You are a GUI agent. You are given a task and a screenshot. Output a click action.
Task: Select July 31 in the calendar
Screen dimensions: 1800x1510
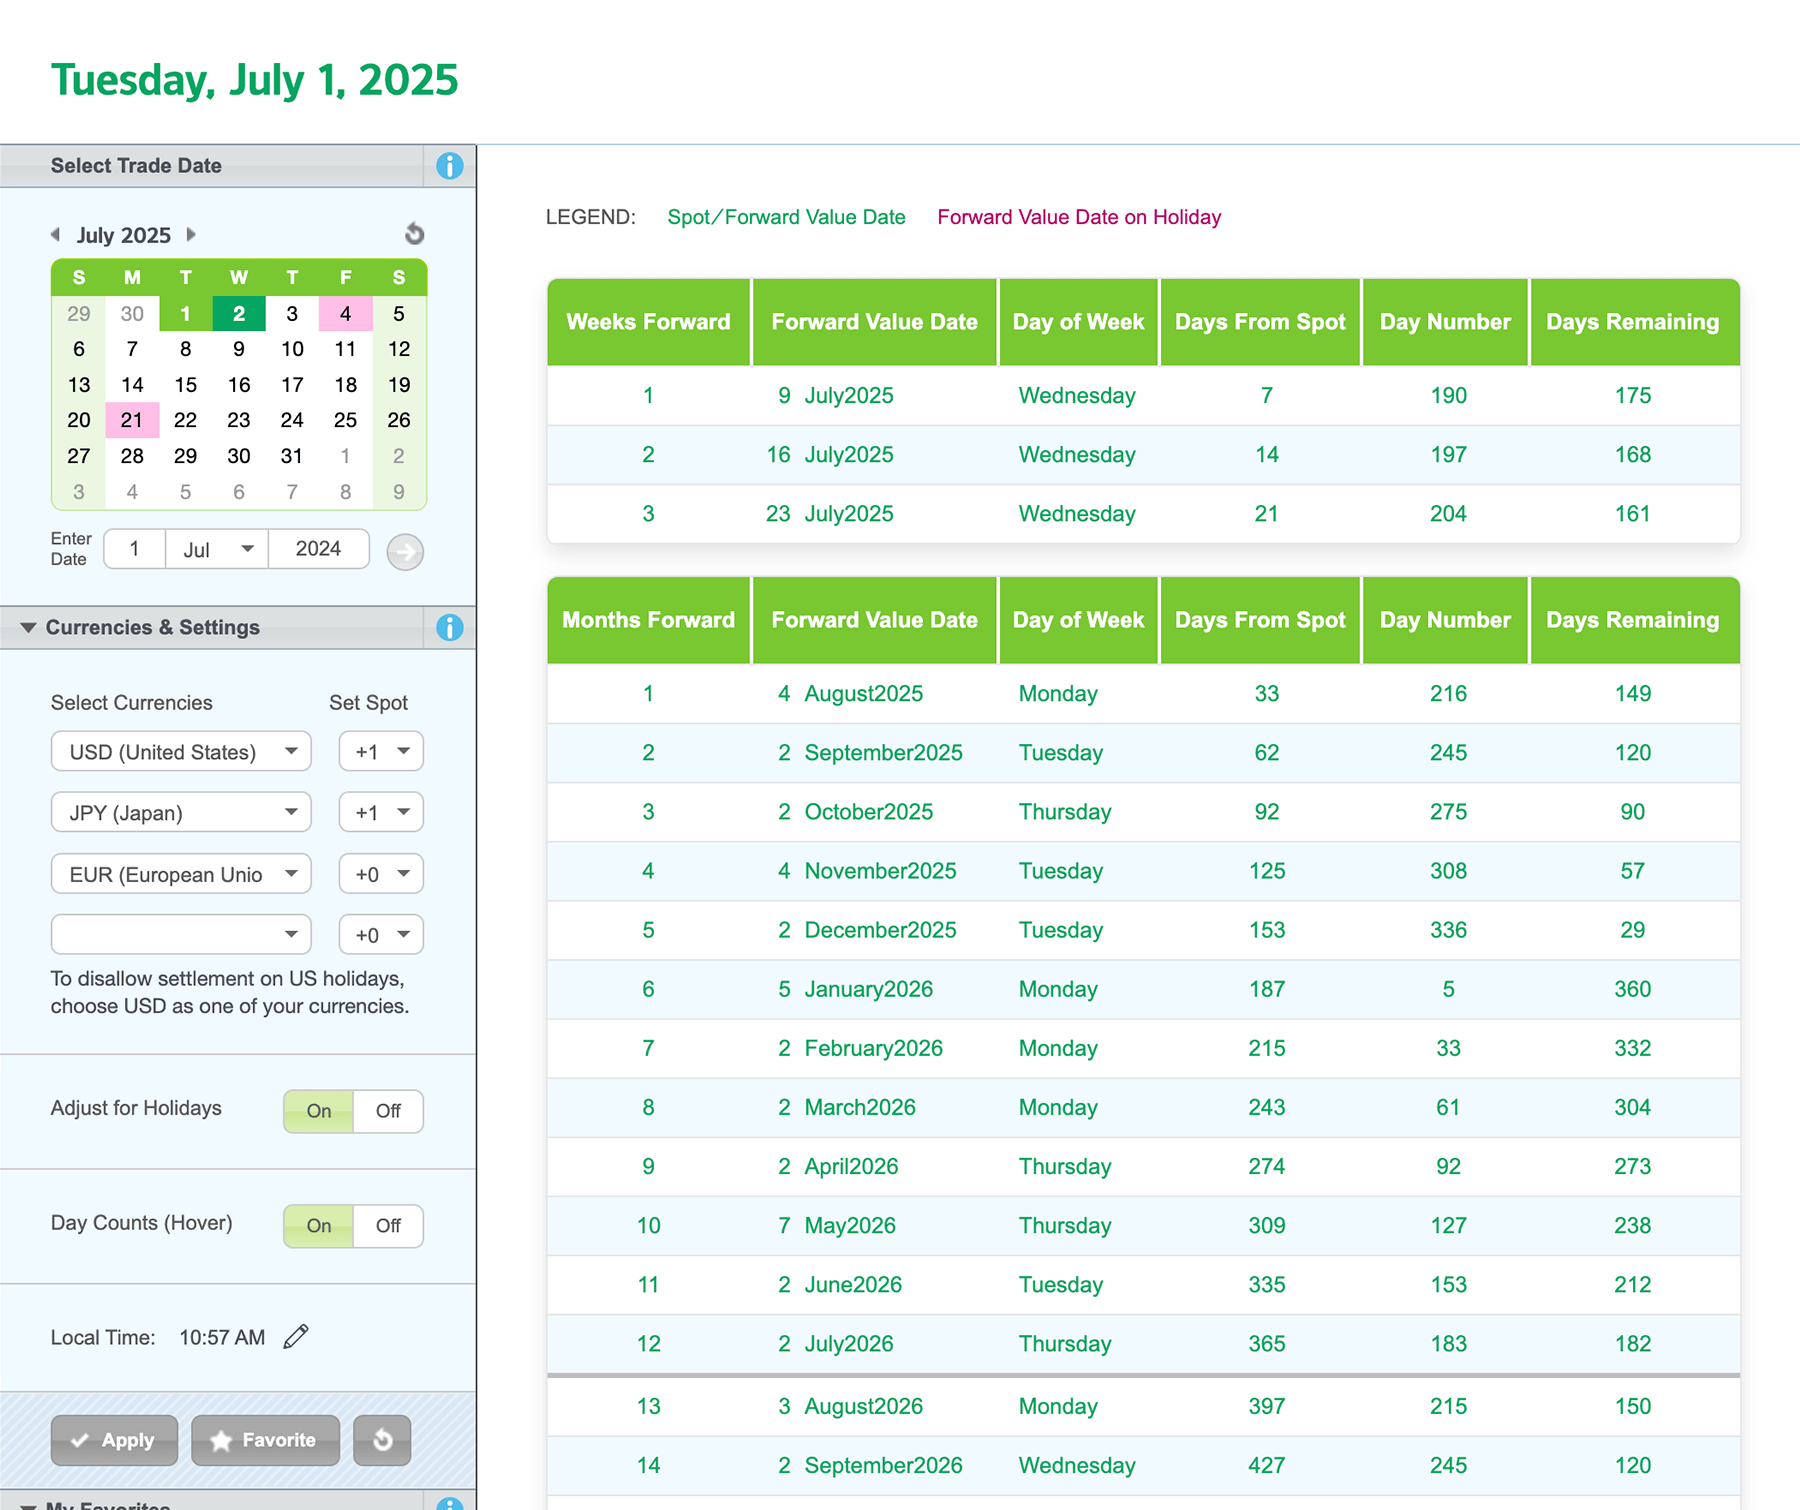pos(292,456)
